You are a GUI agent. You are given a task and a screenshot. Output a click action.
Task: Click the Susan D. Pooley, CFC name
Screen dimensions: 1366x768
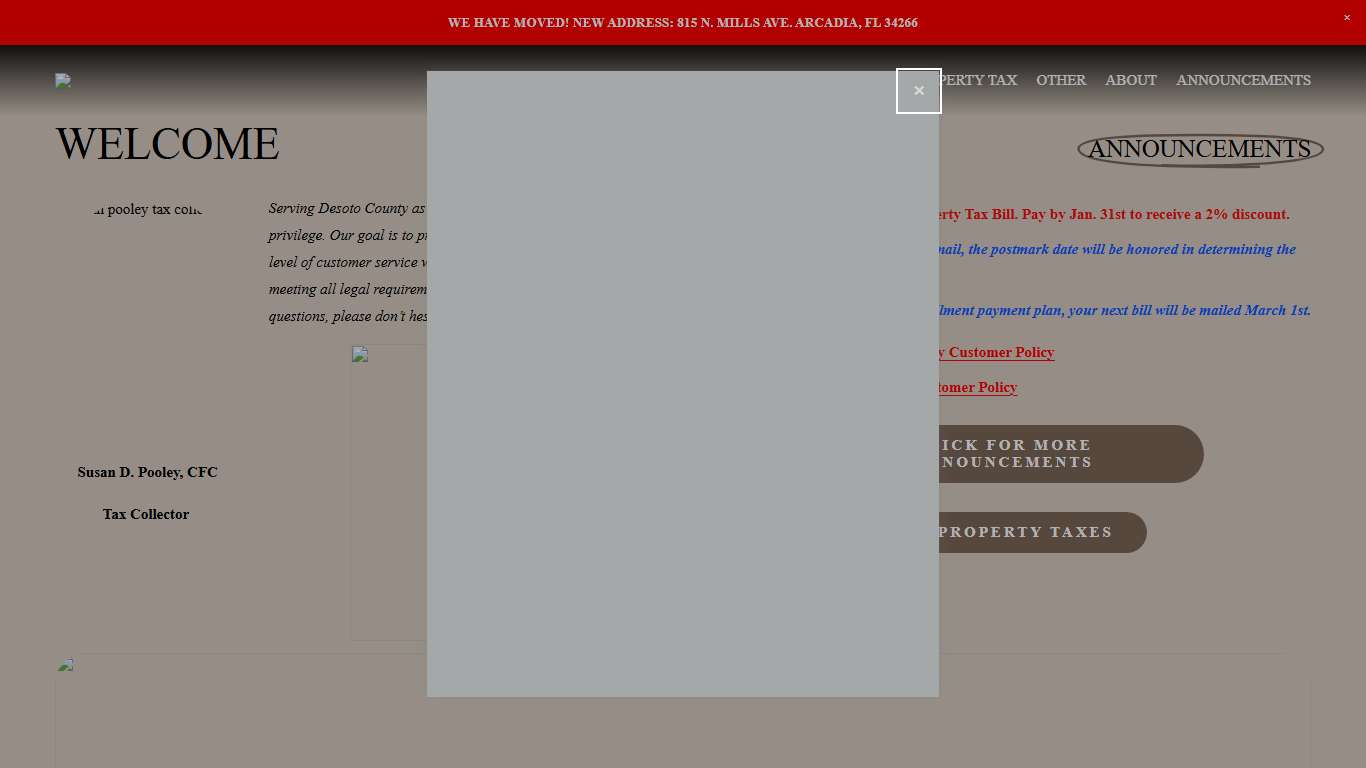coord(147,472)
